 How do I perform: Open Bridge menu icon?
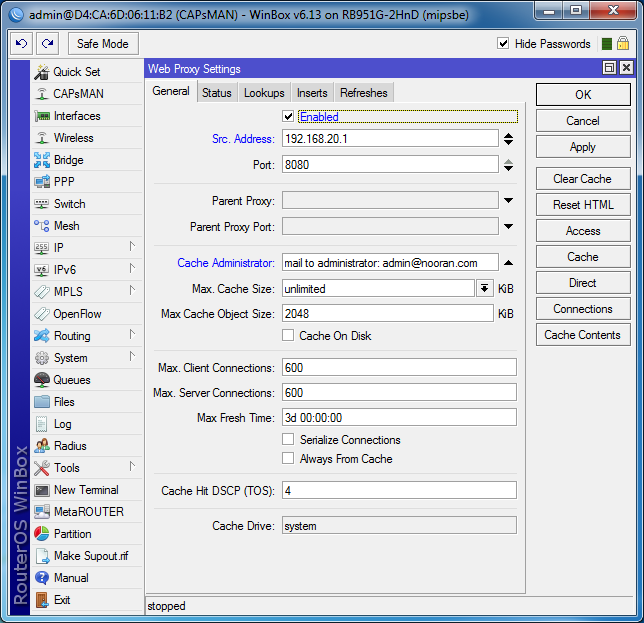tap(41, 160)
